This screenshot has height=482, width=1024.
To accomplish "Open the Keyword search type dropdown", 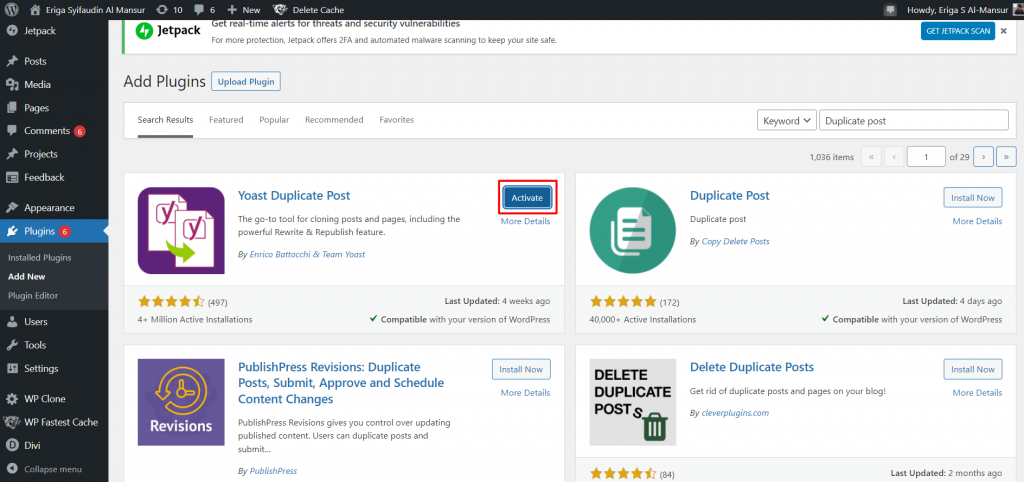I will click(x=786, y=121).
